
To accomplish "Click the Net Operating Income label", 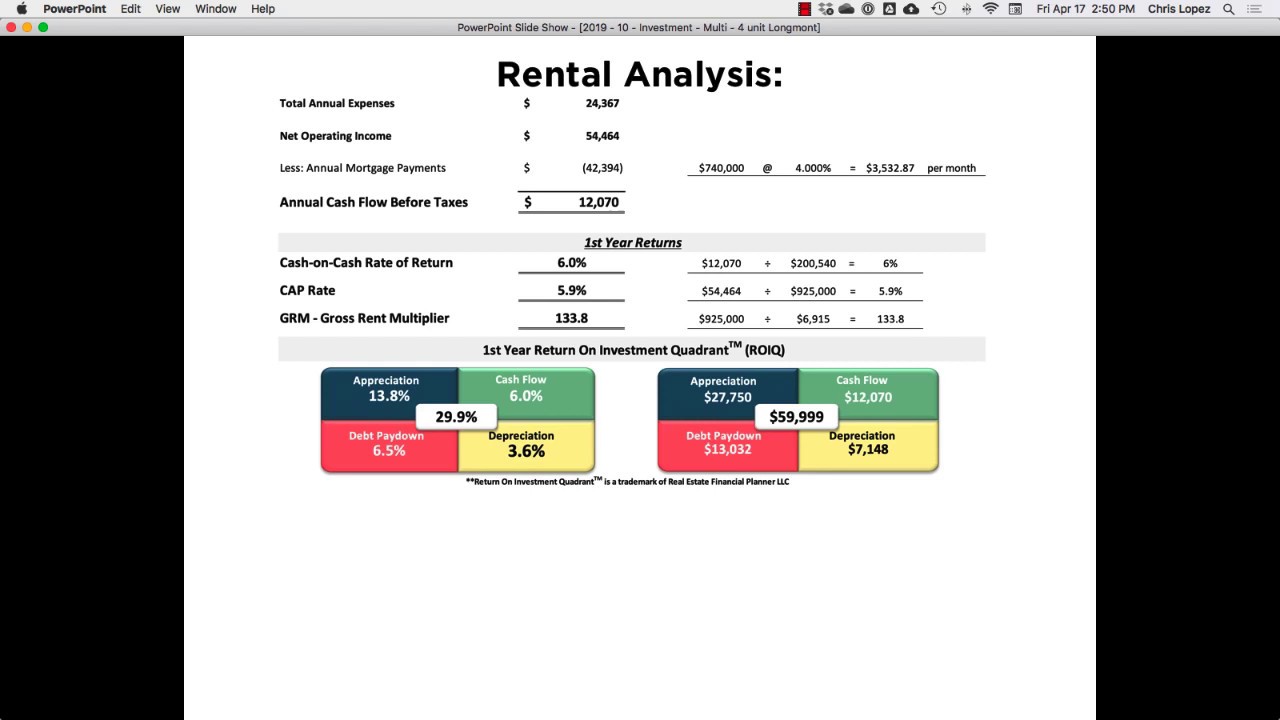I will pos(335,136).
